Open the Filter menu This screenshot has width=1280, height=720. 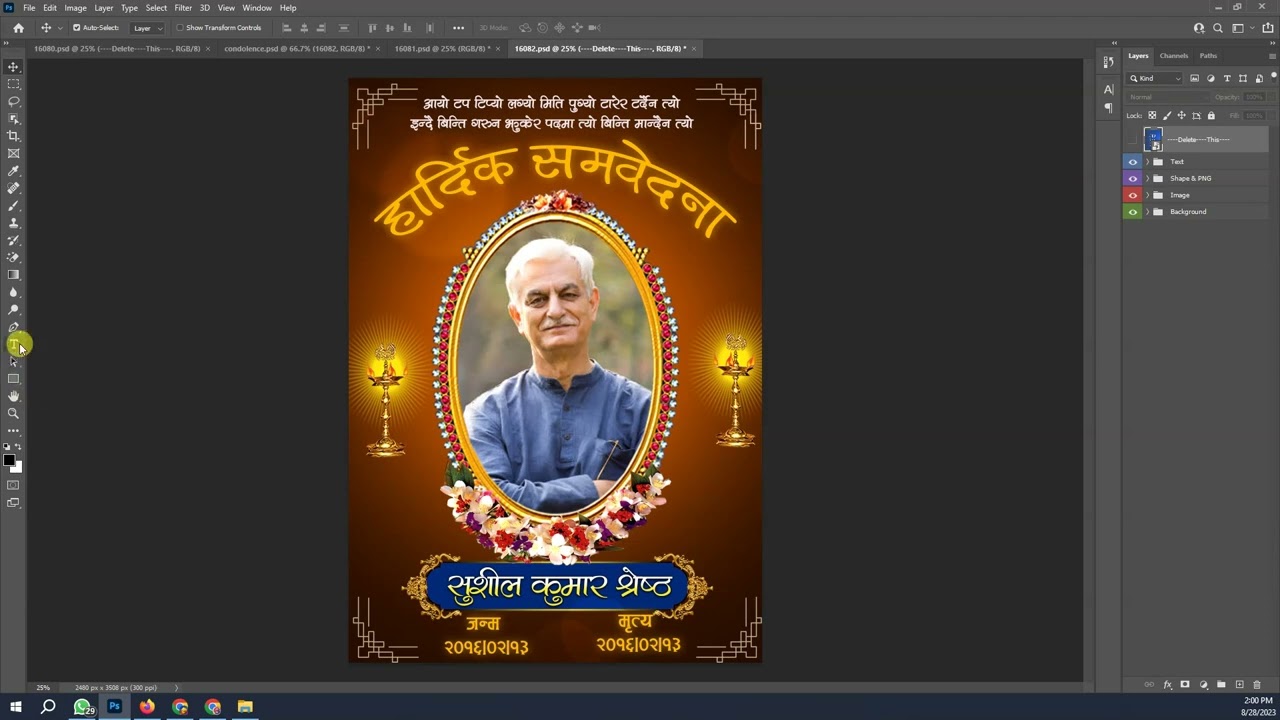tap(183, 7)
